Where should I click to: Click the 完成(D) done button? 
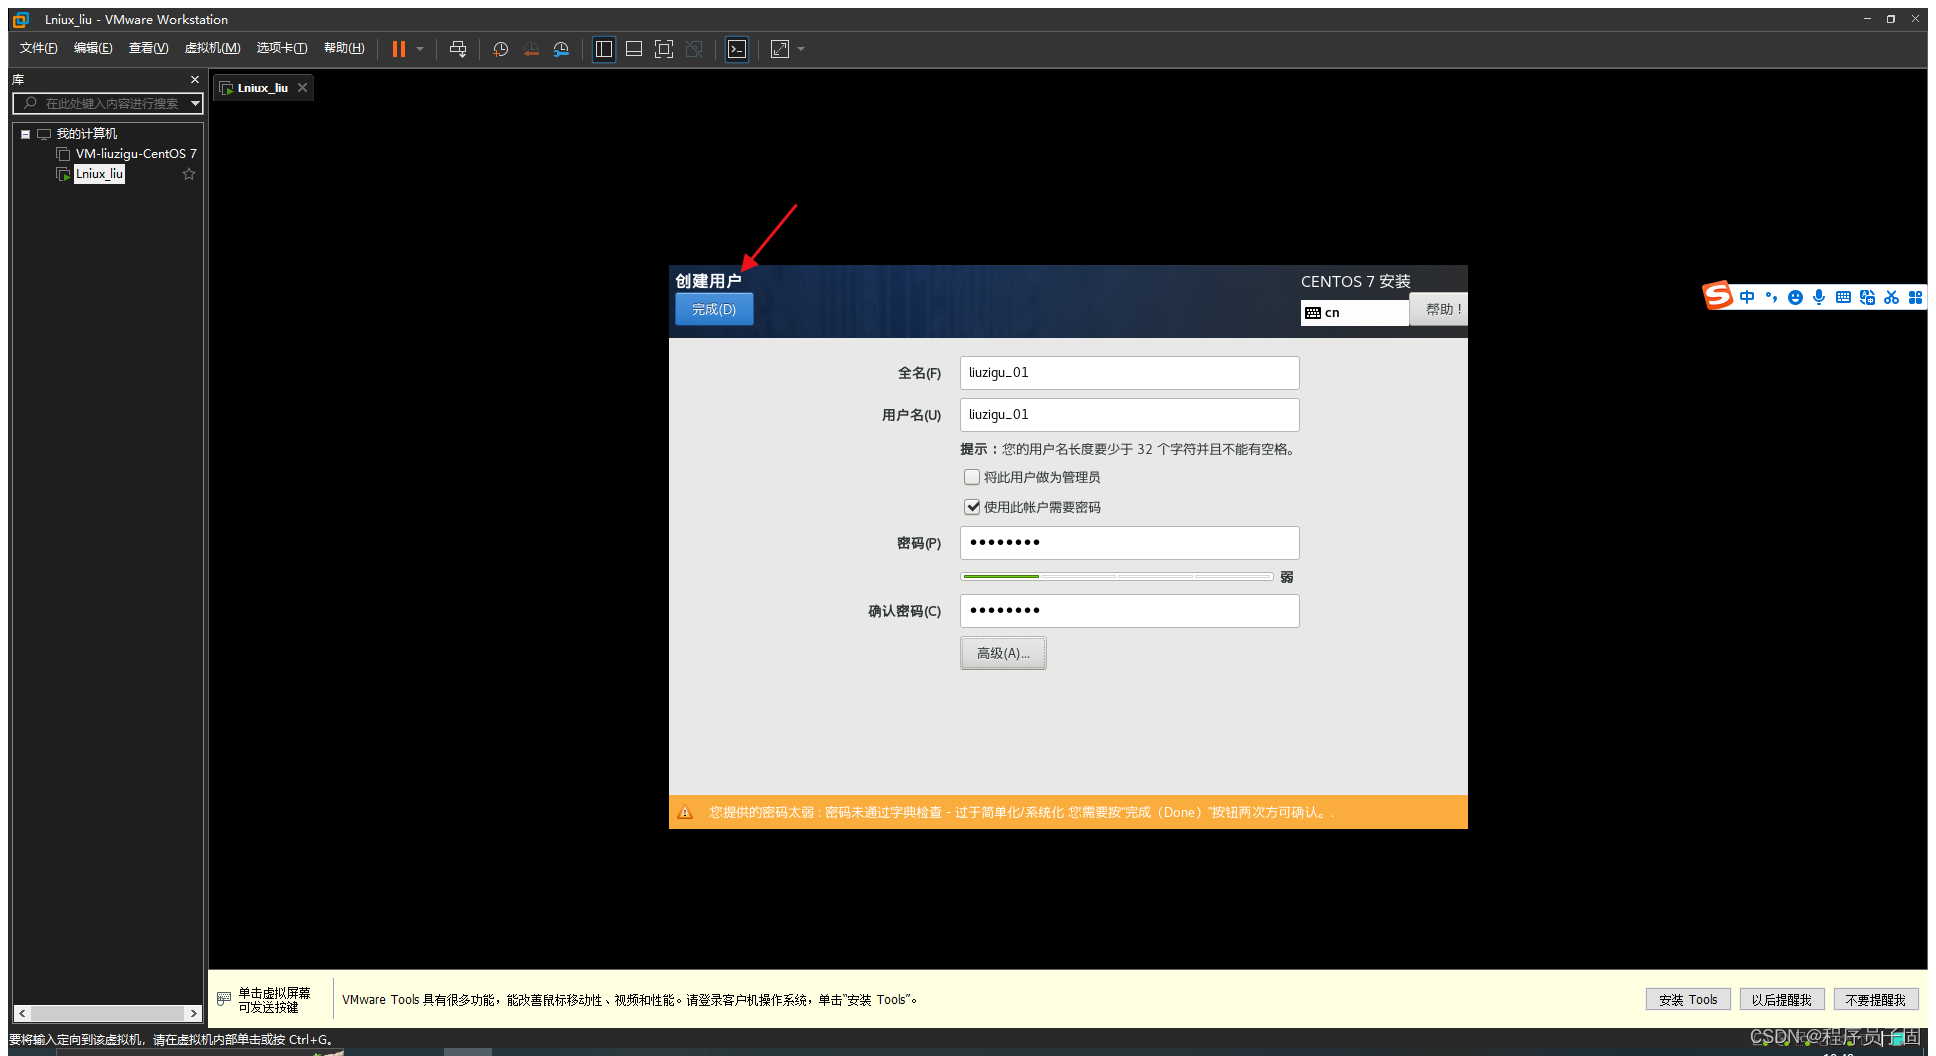[x=714, y=310]
